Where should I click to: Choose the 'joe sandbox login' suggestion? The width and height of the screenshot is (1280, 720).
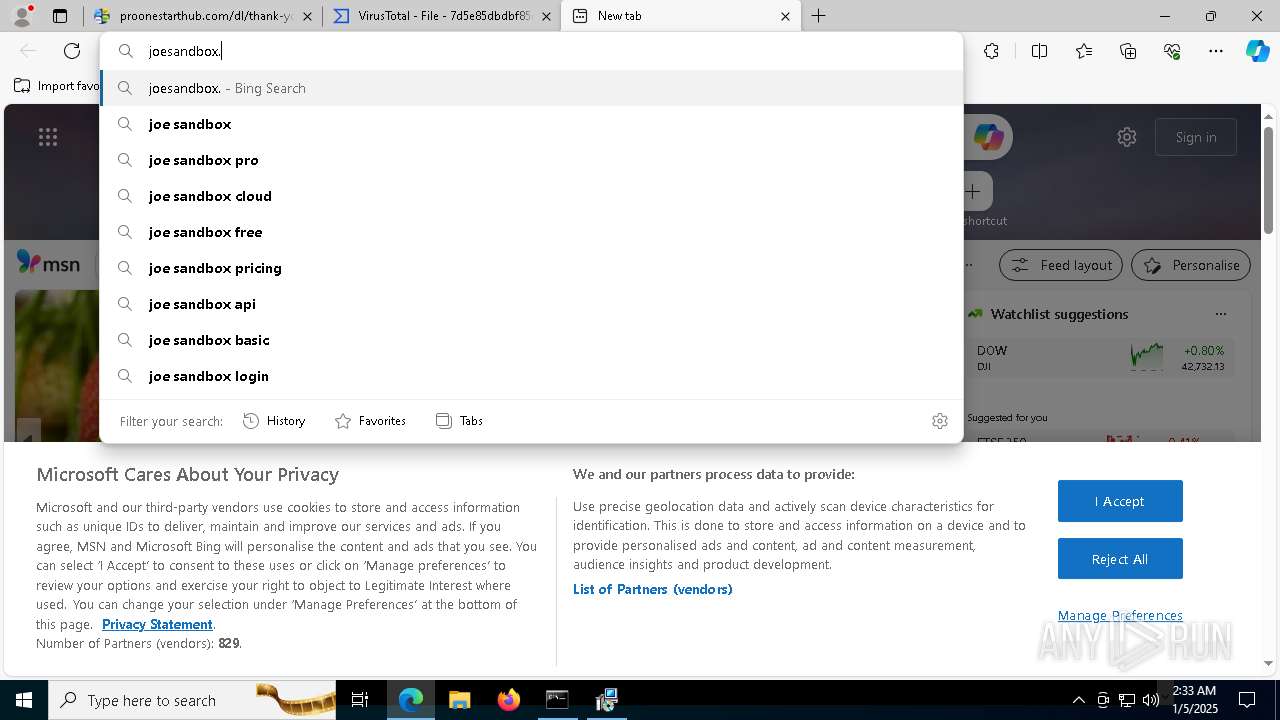pos(531,376)
